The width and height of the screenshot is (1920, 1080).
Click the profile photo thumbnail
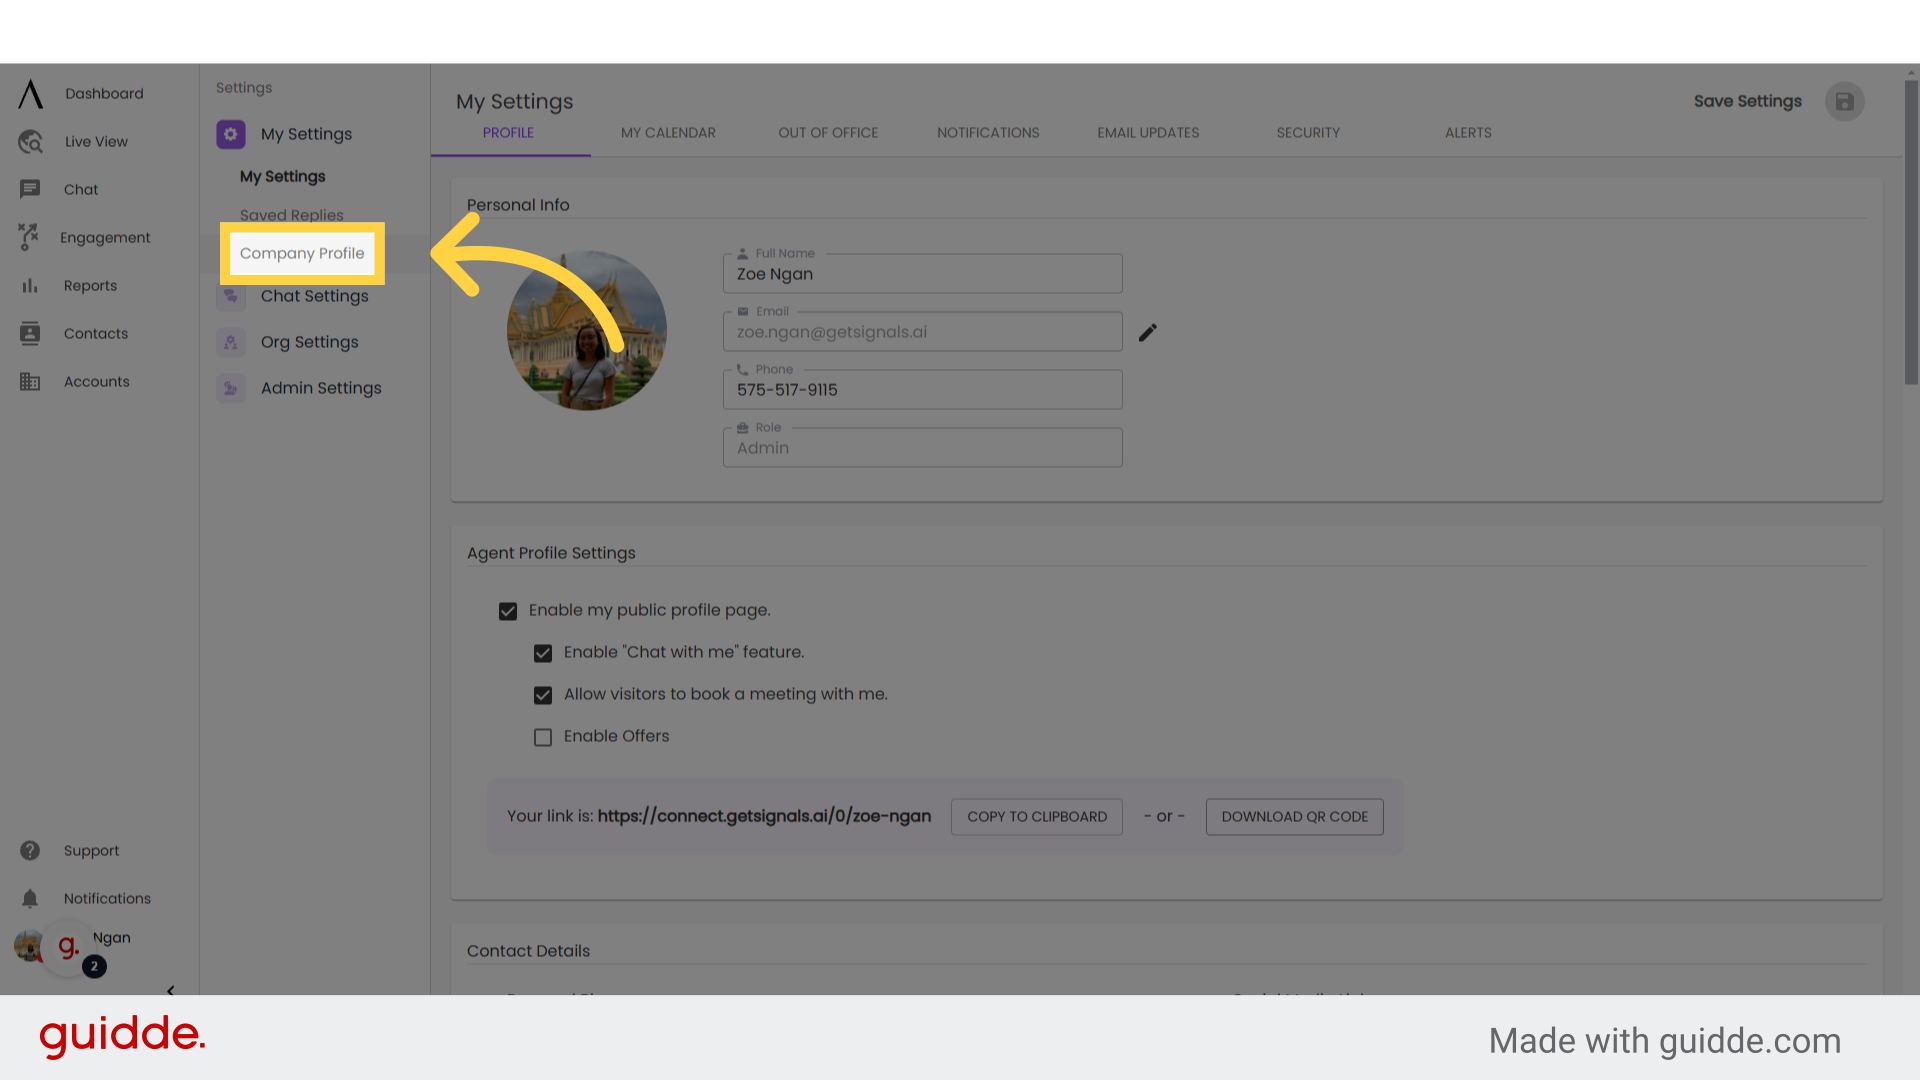(x=587, y=330)
